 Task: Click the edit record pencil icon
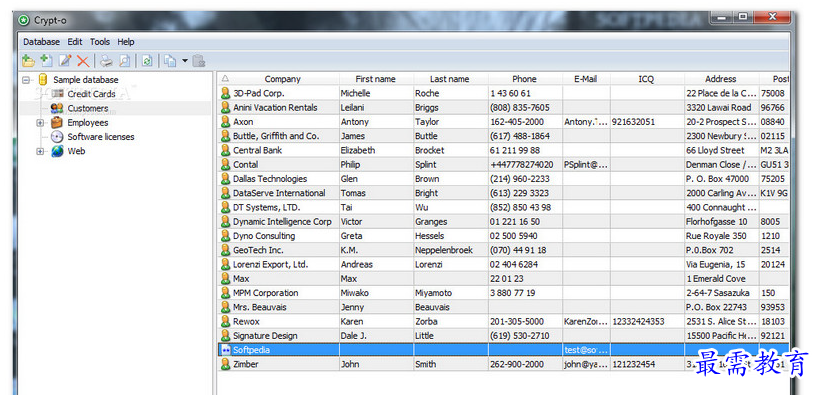[65, 61]
